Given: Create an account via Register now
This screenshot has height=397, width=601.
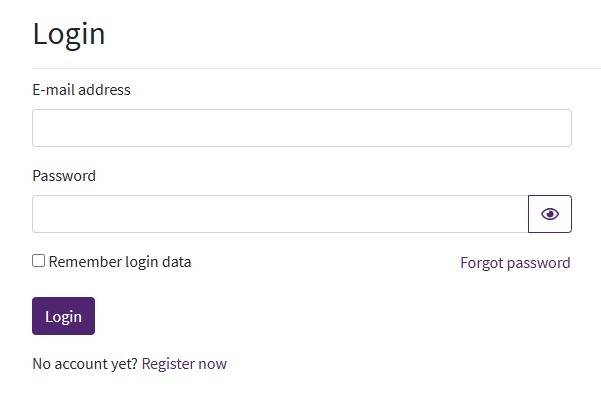Looking at the screenshot, I should click(x=184, y=364).
